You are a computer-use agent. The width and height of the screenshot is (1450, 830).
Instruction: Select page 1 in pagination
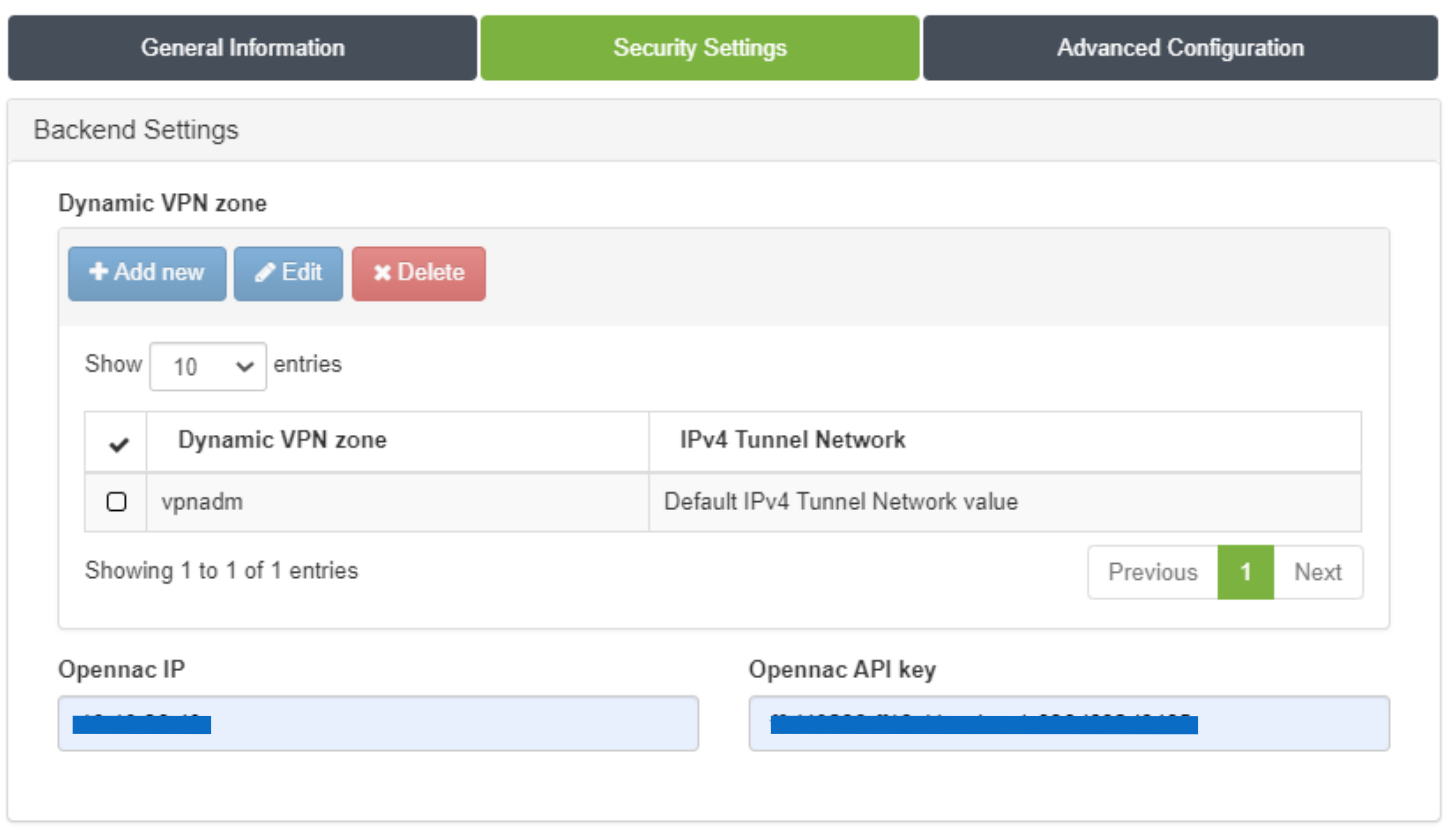[1245, 572]
